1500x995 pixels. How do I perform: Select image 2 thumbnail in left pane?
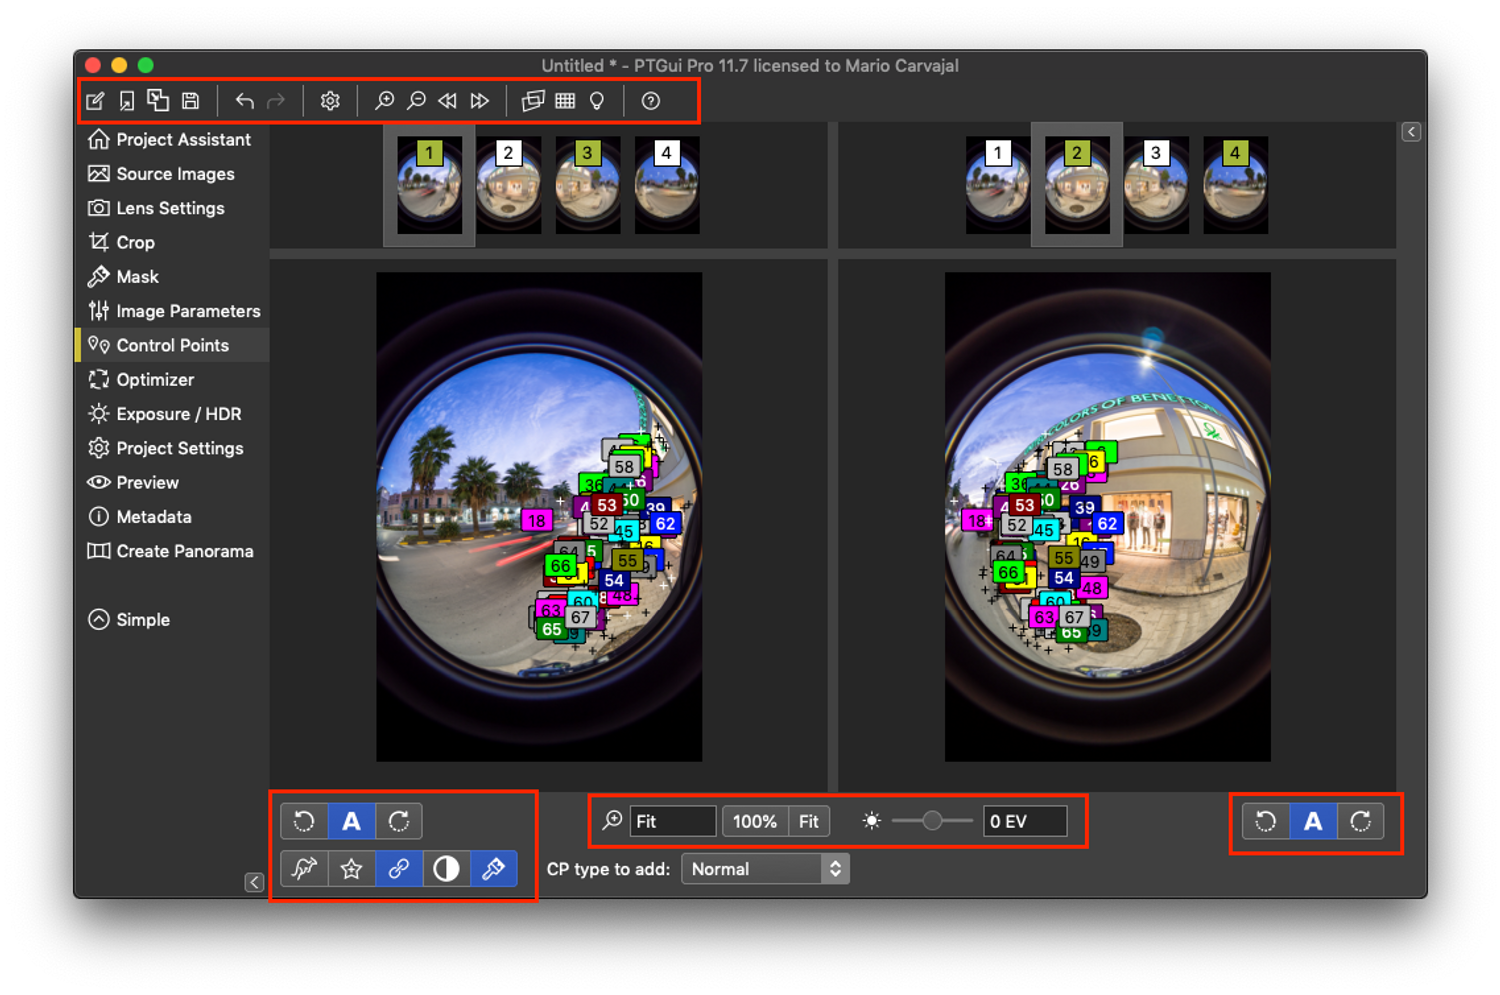click(x=508, y=185)
